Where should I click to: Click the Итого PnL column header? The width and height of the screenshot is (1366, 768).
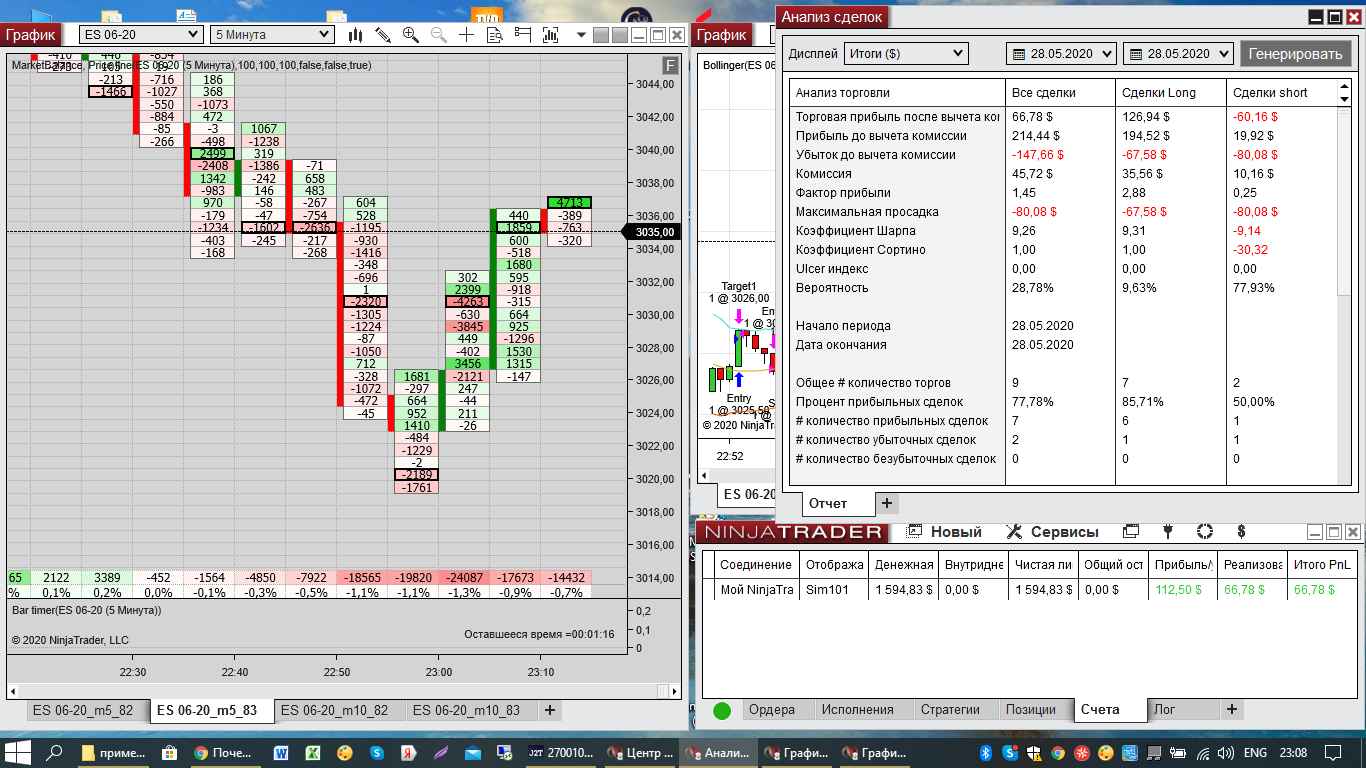(x=1322, y=565)
